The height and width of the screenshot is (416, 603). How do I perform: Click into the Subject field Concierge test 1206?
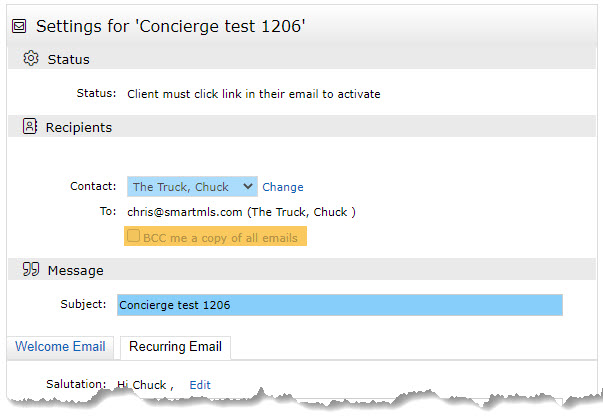[340, 305]
